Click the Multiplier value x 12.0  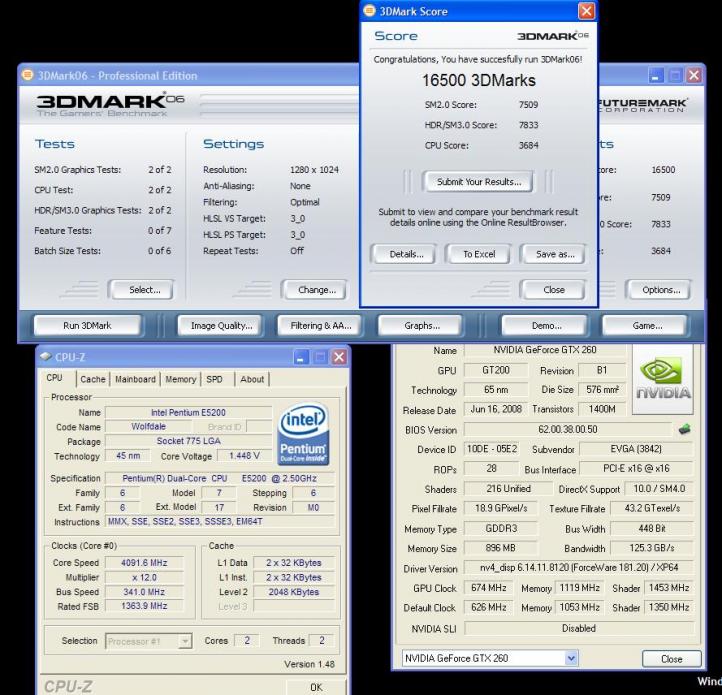click(x=144, y=577)
